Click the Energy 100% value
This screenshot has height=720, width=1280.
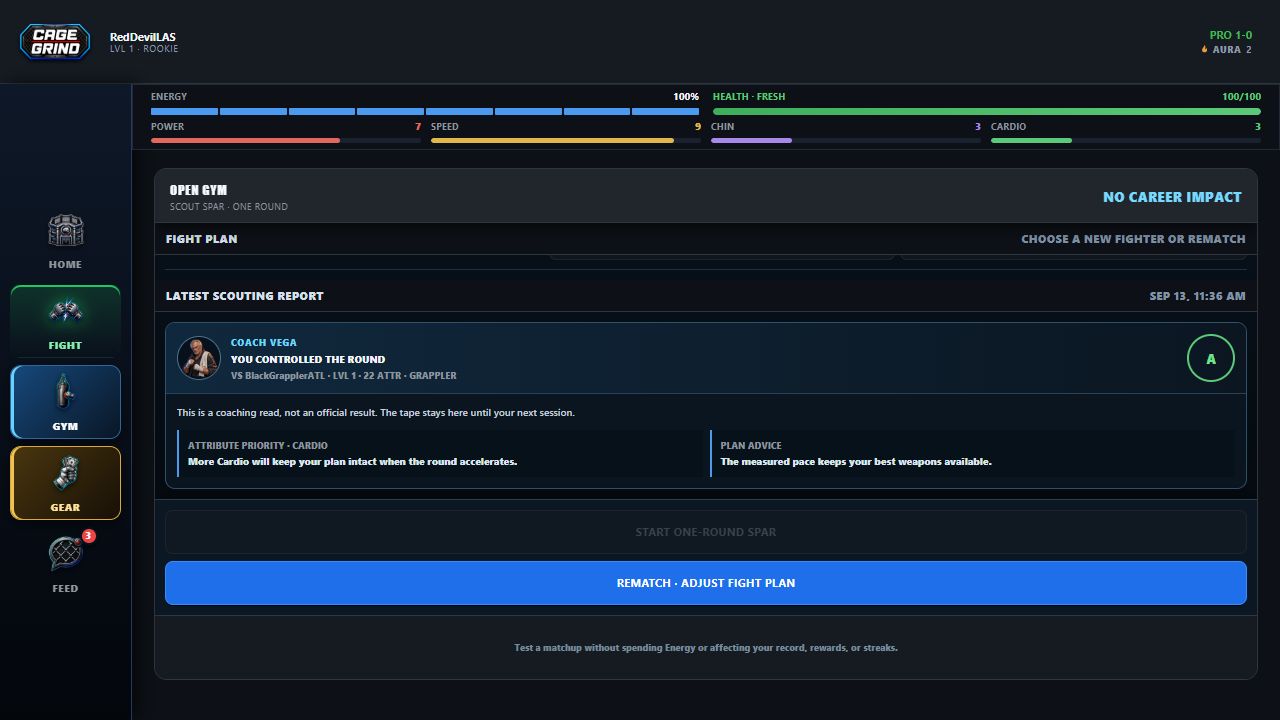[686, 97]
